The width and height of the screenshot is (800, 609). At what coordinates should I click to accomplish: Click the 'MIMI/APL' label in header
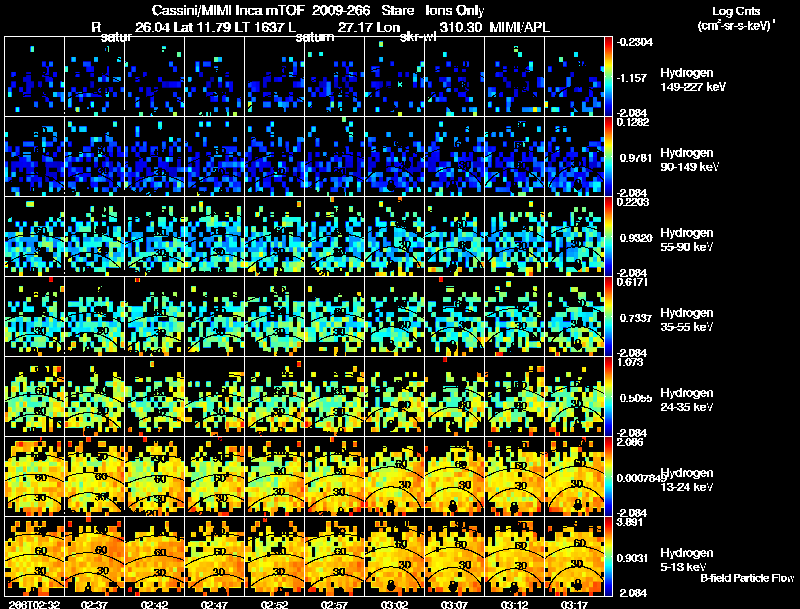[x=519, y=27]
